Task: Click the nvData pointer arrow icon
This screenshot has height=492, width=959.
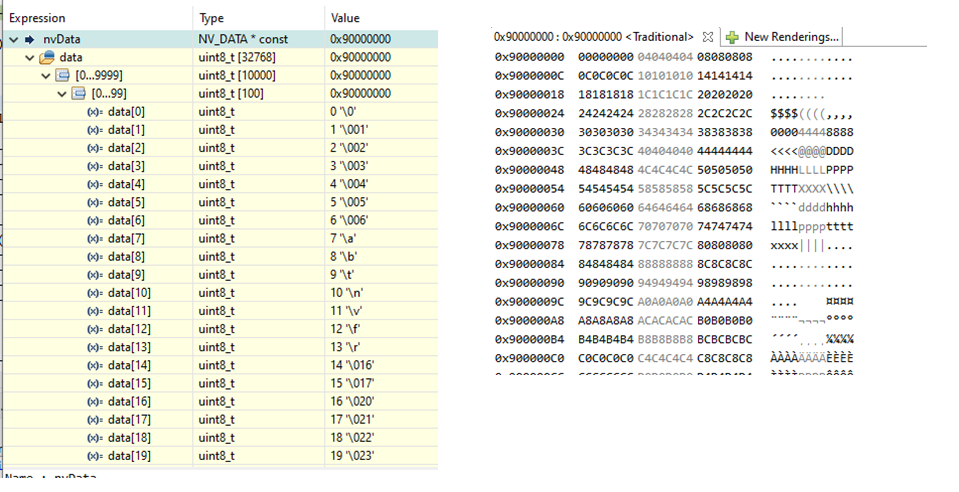Action: [30, 40]
